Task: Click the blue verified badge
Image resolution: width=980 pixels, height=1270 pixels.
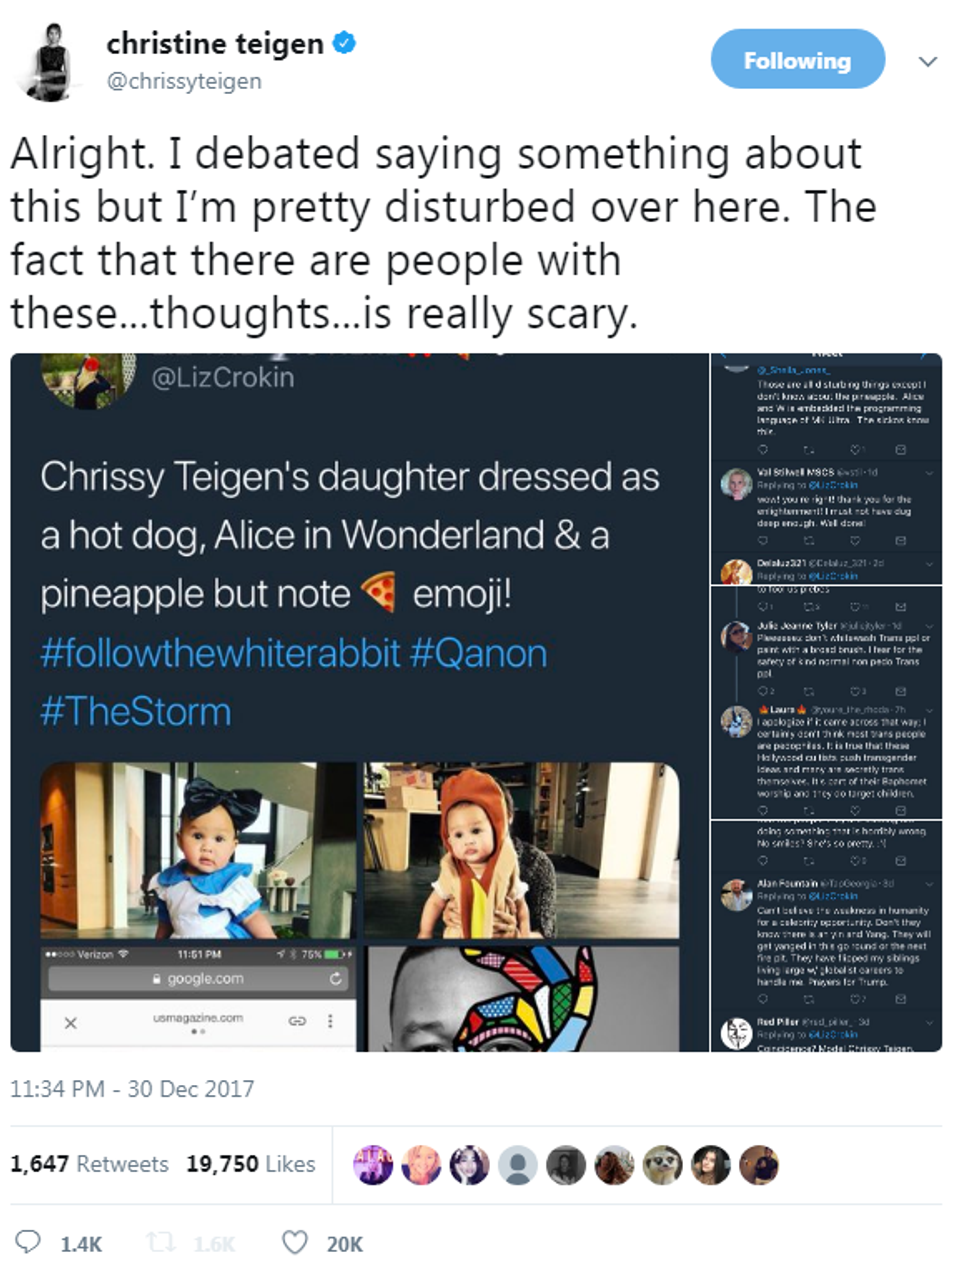Action: 345,43
